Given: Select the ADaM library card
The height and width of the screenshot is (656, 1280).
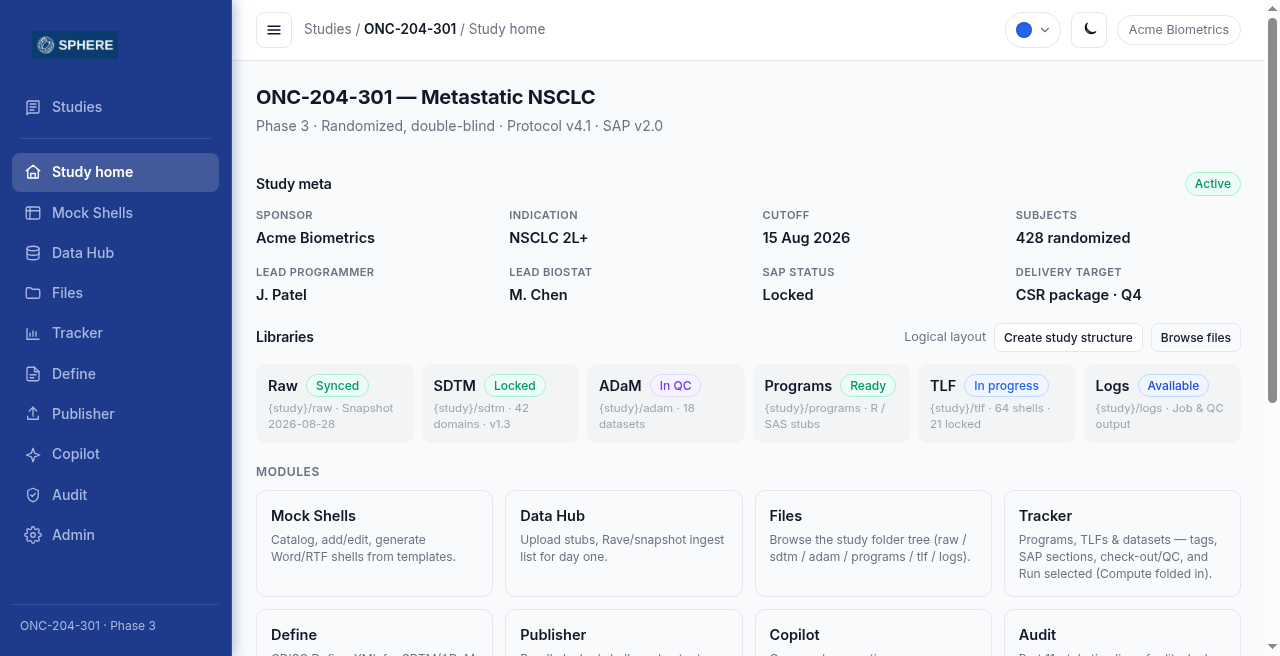Looking at the screenshot, I should [666, 403].
